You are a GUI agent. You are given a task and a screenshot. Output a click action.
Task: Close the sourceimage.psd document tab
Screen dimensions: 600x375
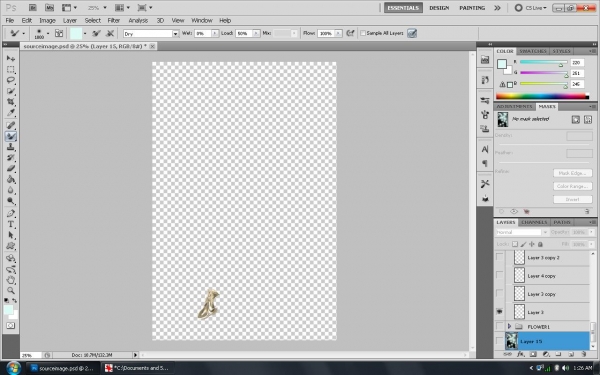152,46
